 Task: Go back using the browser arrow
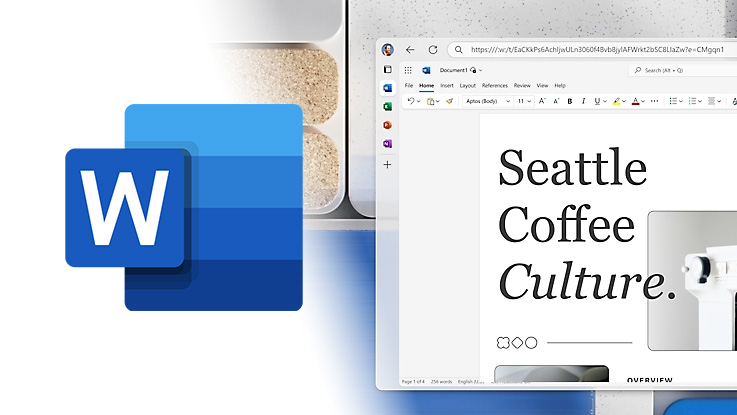(x=410, y=49)
